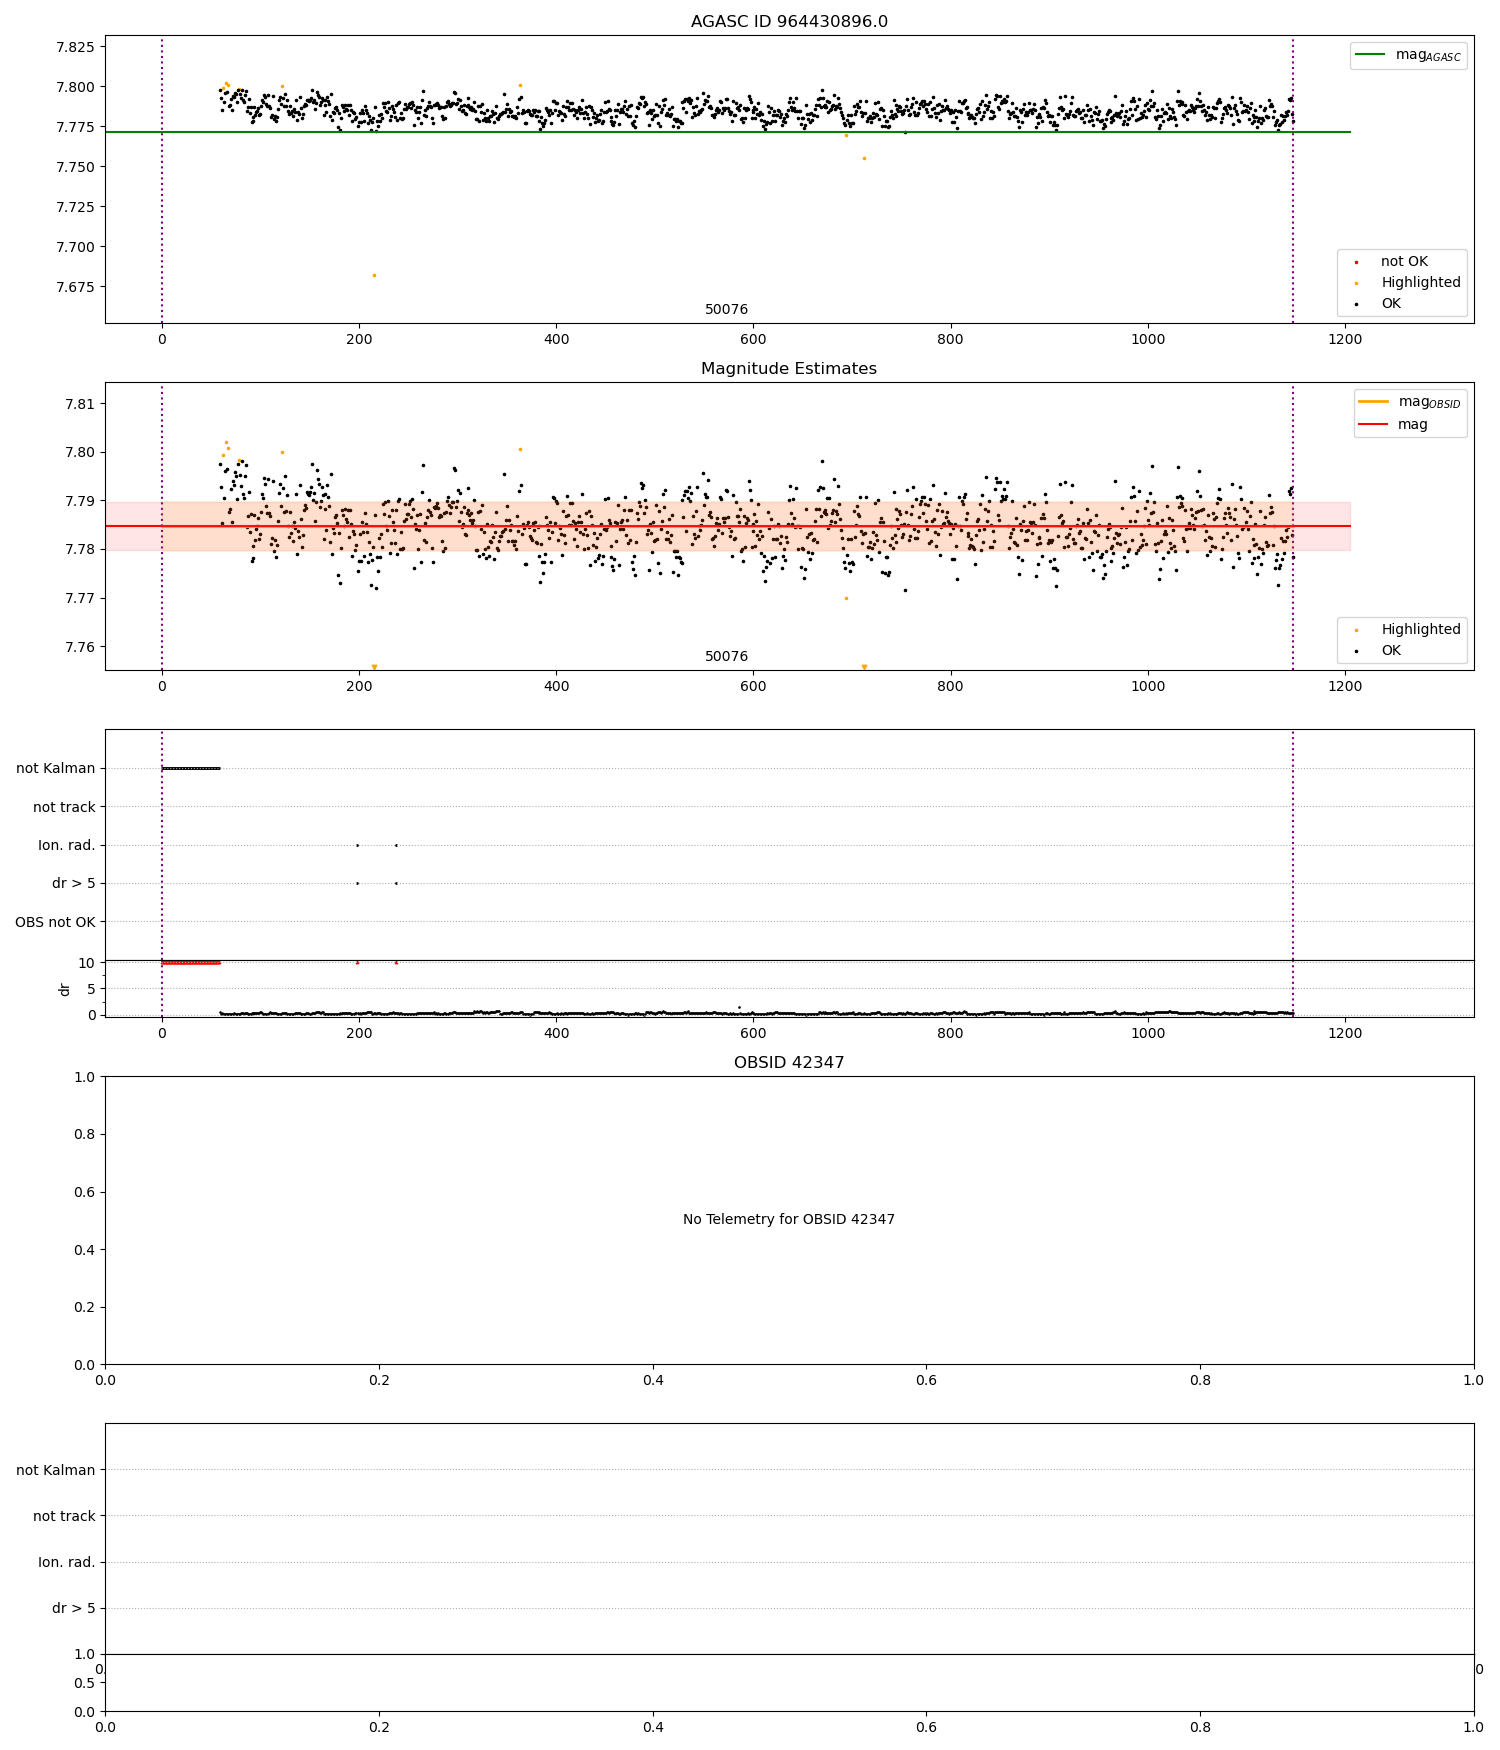Image resolution: width=1500 pixels, height=1750 pixels.
Task: Click the orange mag OBSID legend entry
Action: pyautogui.click(x=1410, y=402)
